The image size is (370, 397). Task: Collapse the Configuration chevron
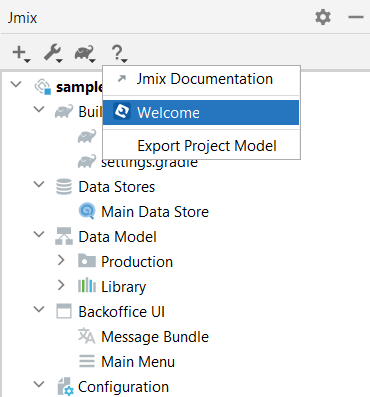39,384
